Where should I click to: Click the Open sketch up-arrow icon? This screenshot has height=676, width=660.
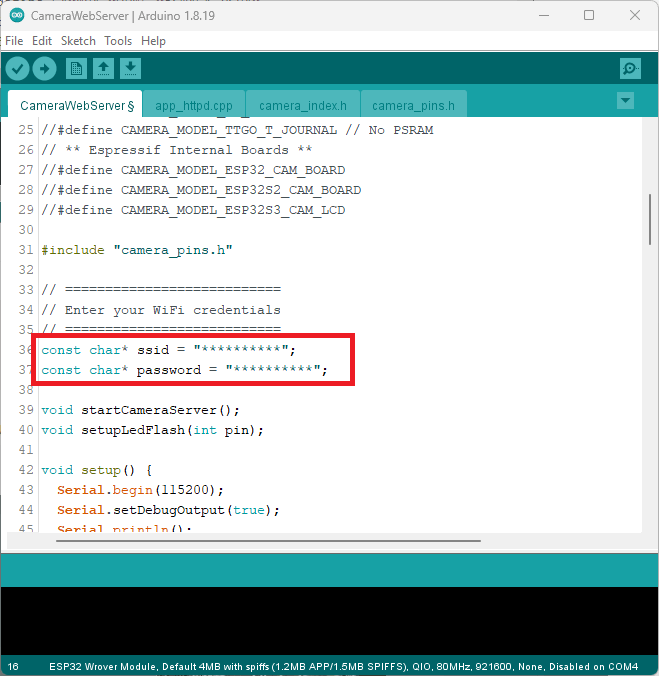tap(103, 68)
